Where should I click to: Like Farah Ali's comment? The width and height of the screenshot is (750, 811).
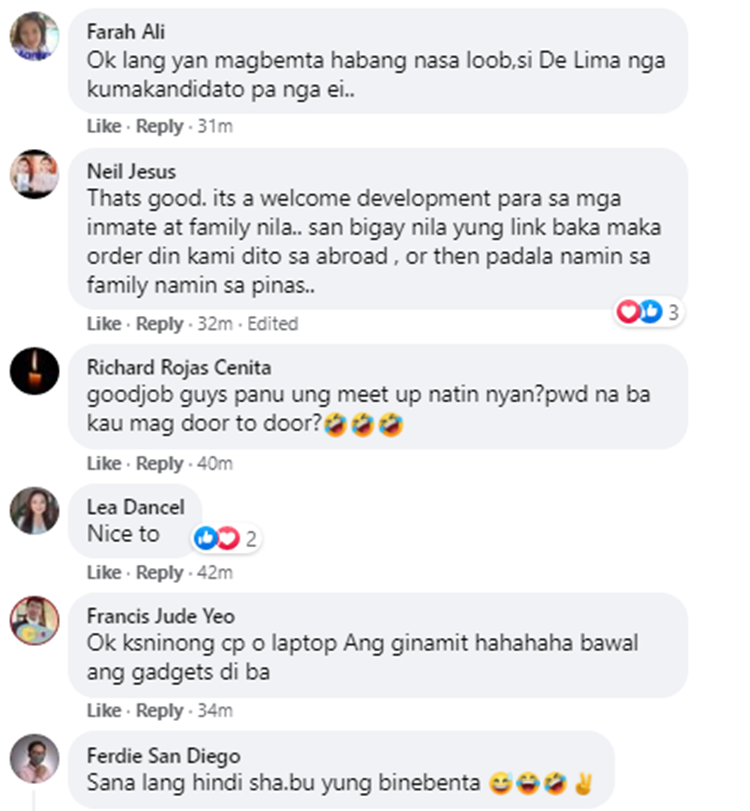[x=104, y=126]
